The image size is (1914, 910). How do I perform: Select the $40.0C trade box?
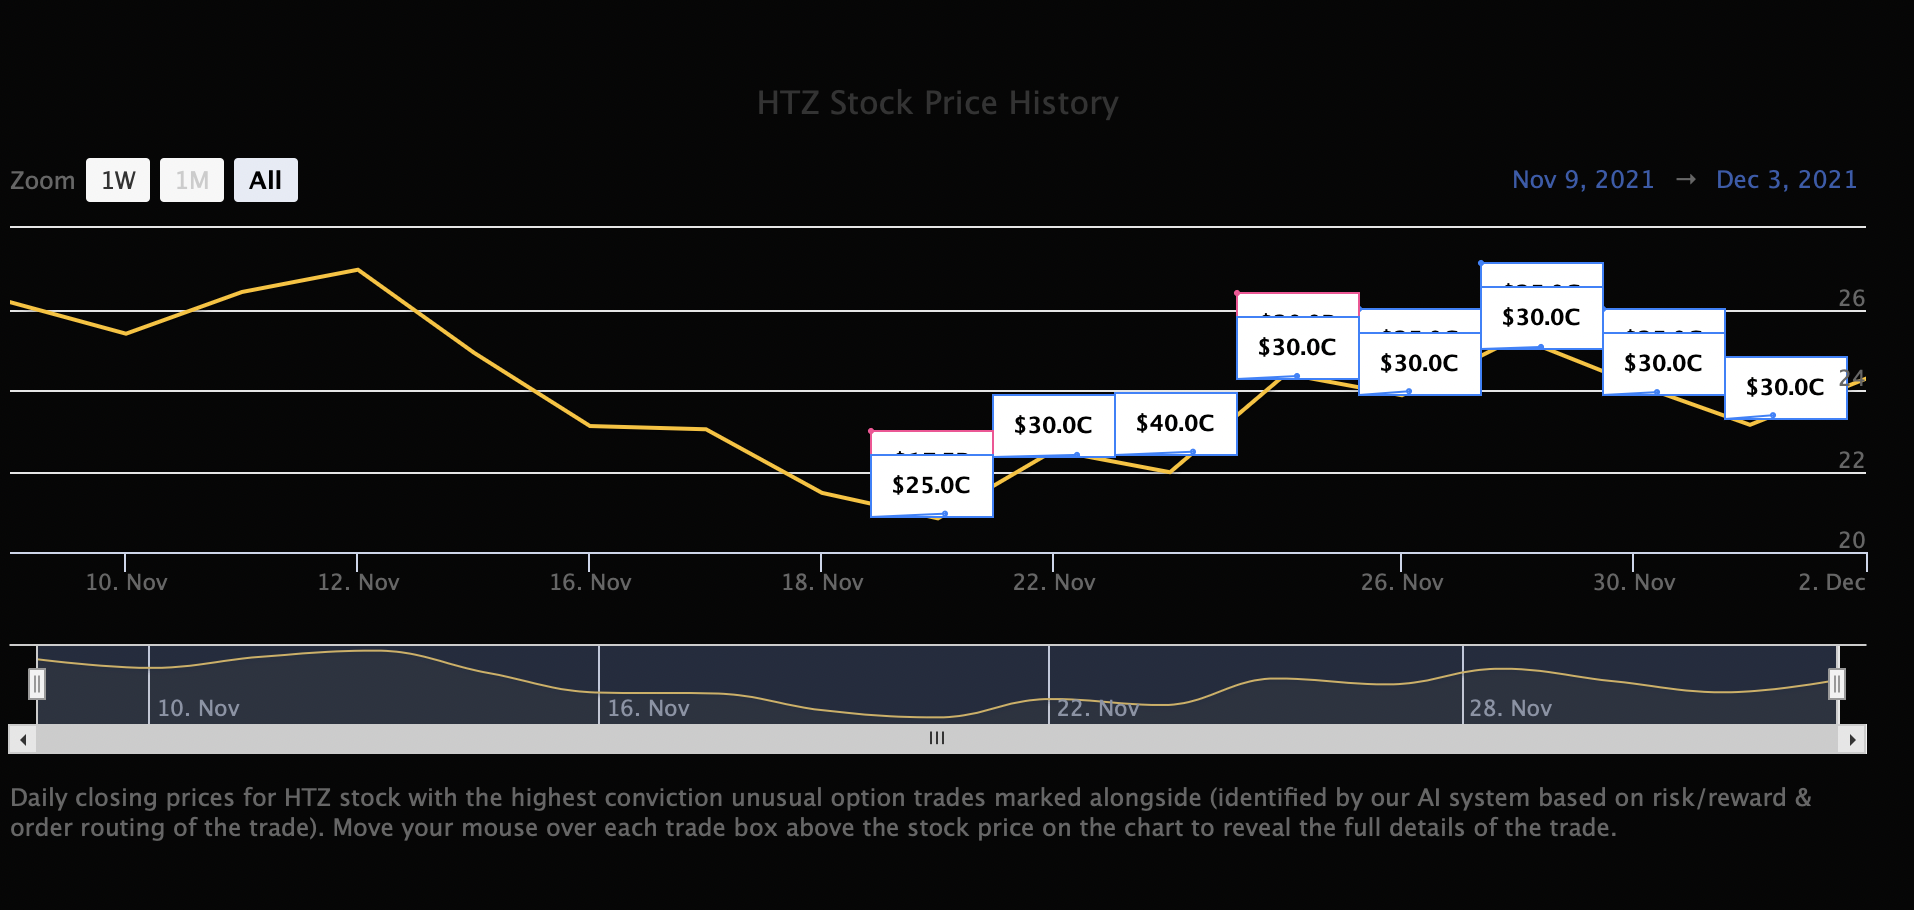1175,424
